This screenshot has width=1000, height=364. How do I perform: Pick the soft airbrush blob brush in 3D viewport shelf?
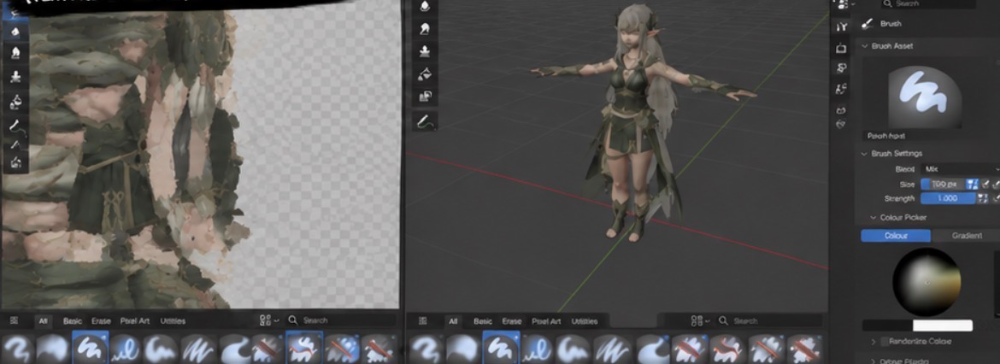click(x=463, y=349)
